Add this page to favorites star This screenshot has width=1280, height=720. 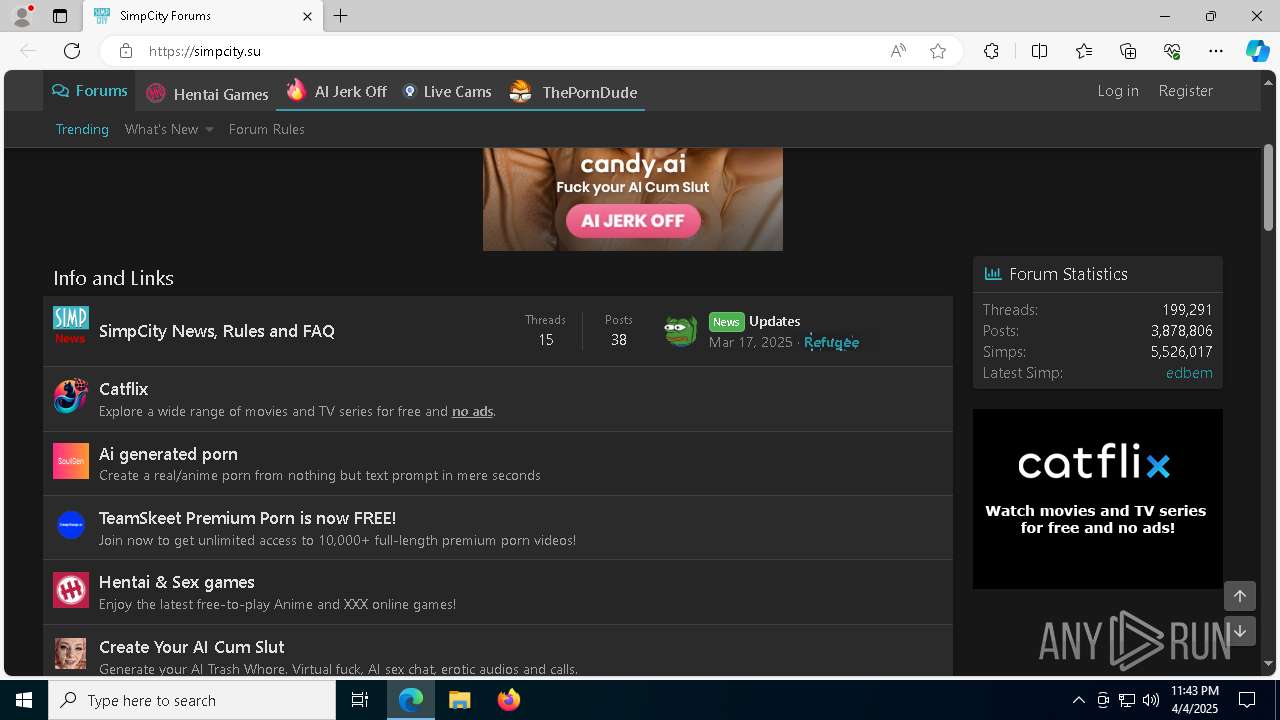tap(938, 51)
